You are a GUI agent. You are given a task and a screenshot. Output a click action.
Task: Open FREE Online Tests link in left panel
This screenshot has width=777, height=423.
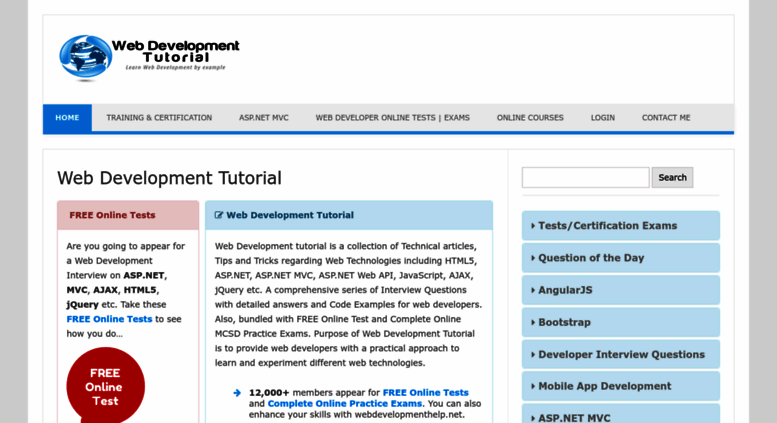(109, 319)
